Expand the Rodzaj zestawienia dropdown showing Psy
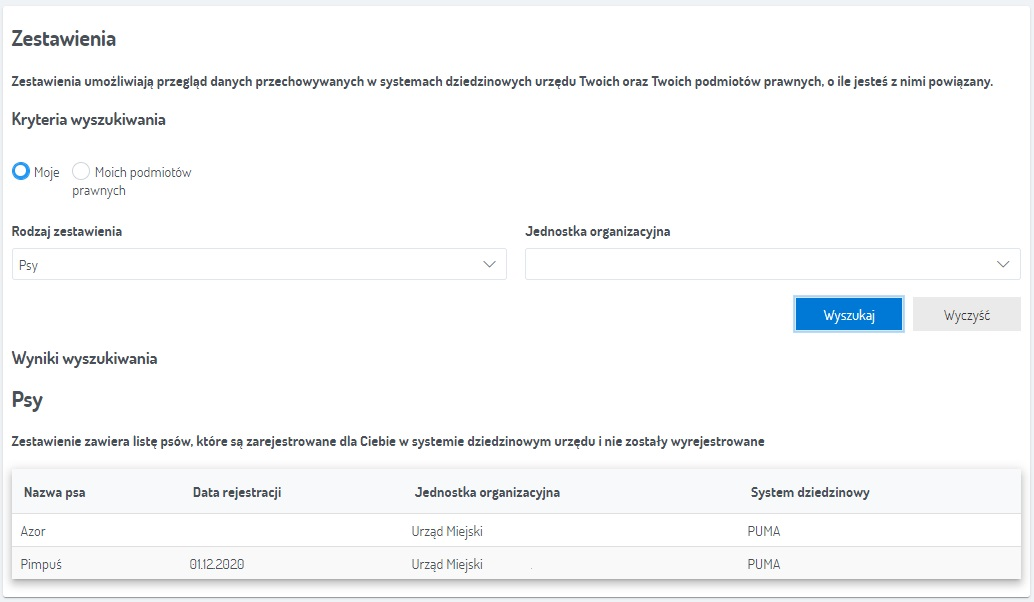Image resolution: width=1034 pixels, height=602 pixels. click(259, 265)
